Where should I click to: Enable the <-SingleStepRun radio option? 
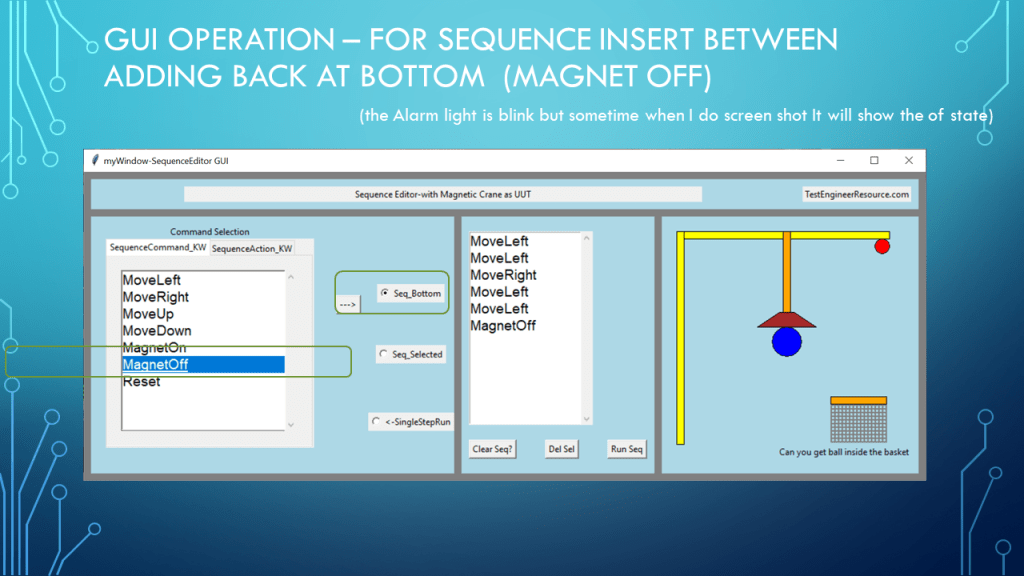[376, 422]
